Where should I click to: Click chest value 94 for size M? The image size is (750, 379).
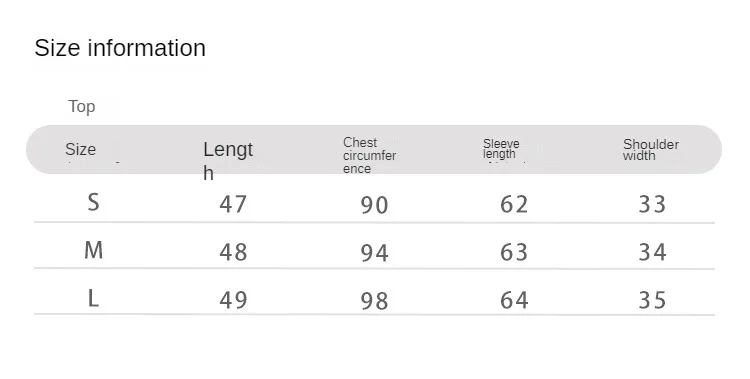[375, 253]
